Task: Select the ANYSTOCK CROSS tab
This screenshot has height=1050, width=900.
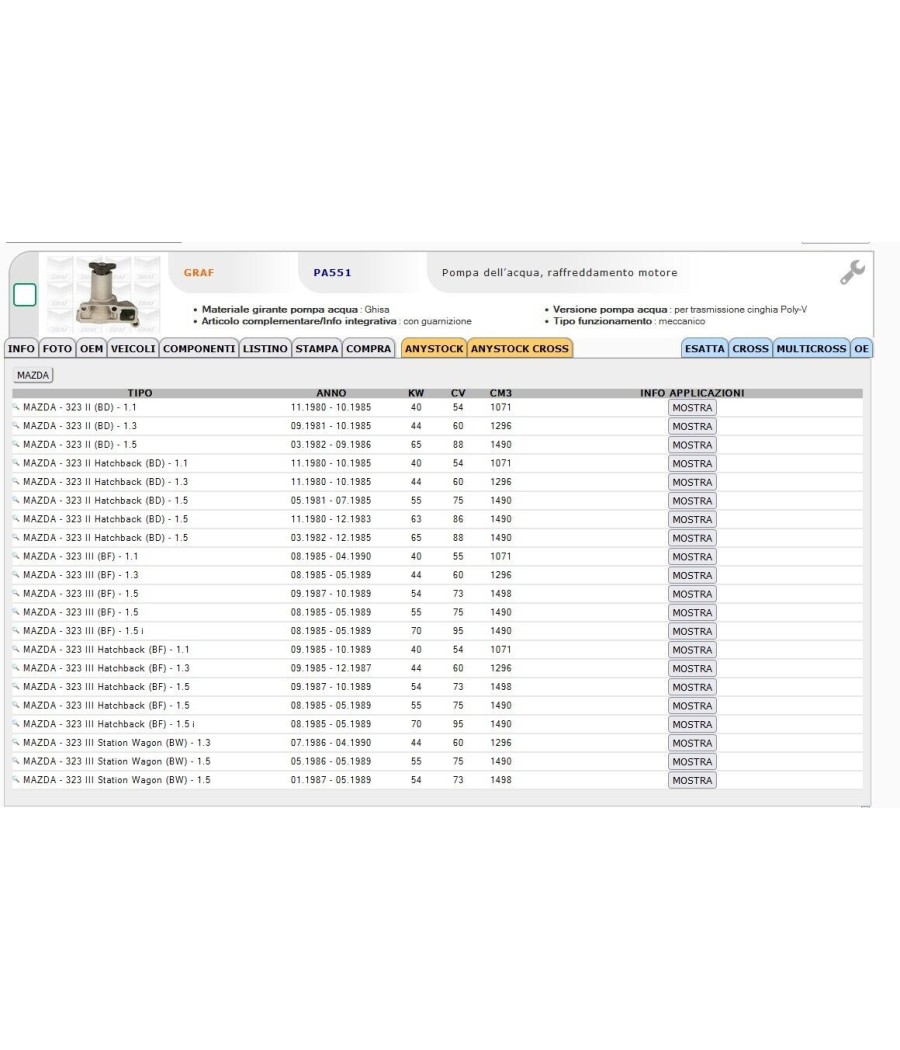Action: [x=520, y=348]
